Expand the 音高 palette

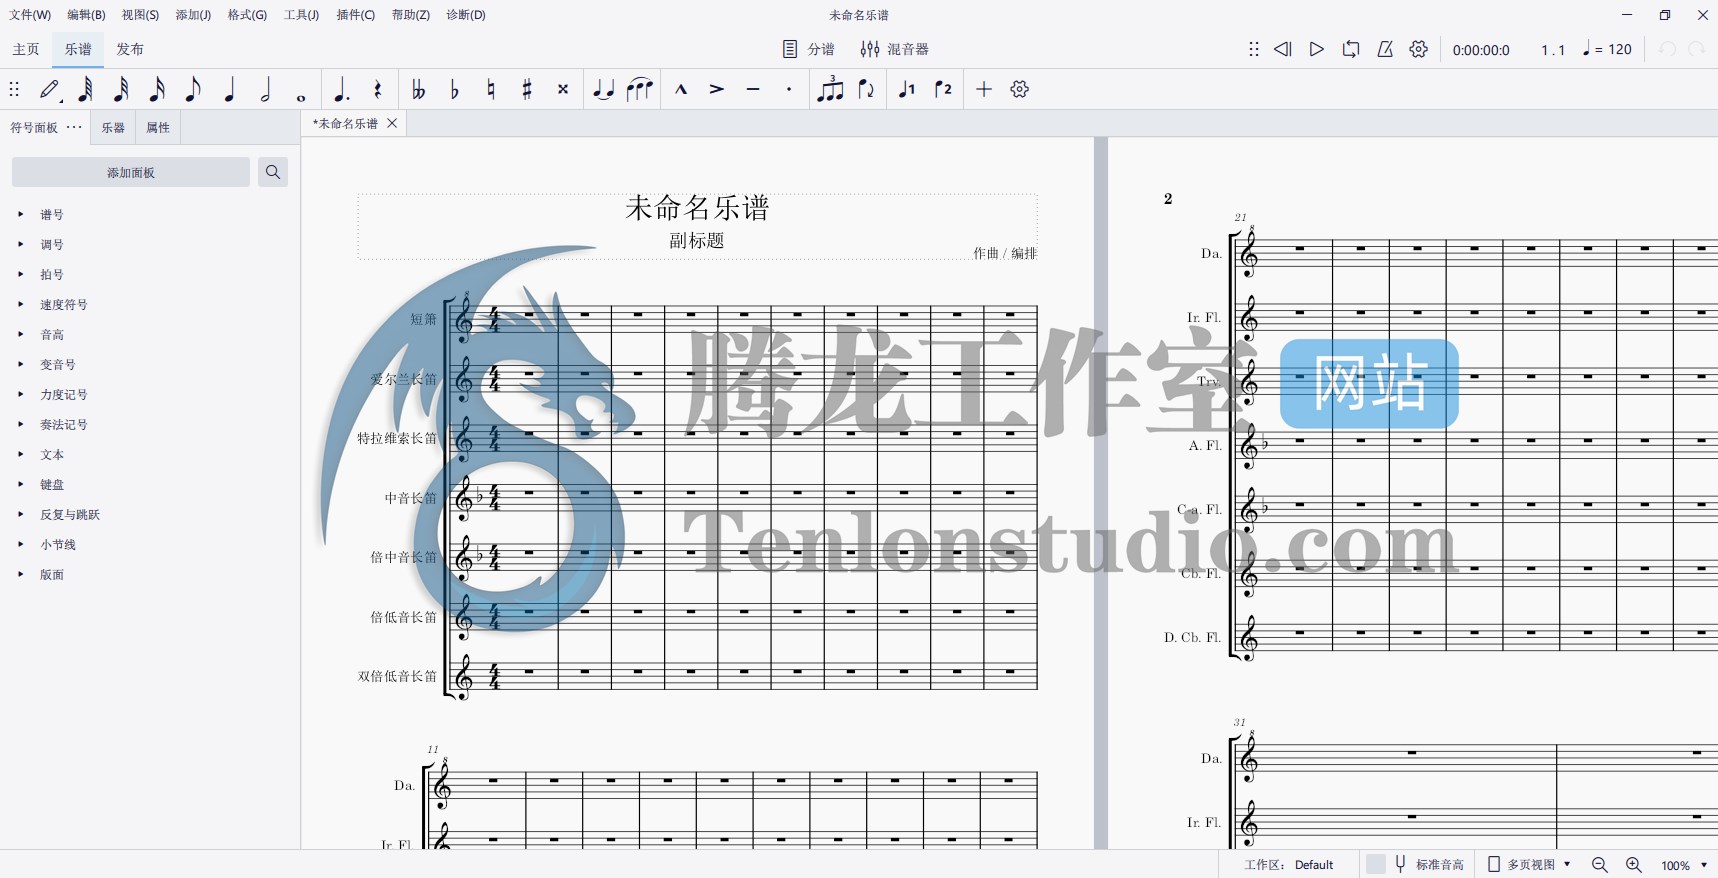[x=20, y=334]
